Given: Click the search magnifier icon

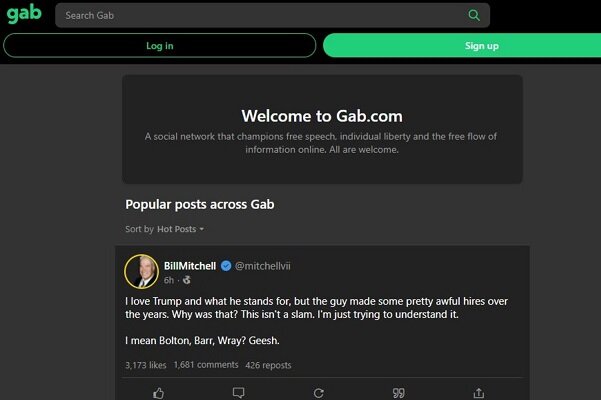Looking at the screenshot, I should (x=474, y=15).
